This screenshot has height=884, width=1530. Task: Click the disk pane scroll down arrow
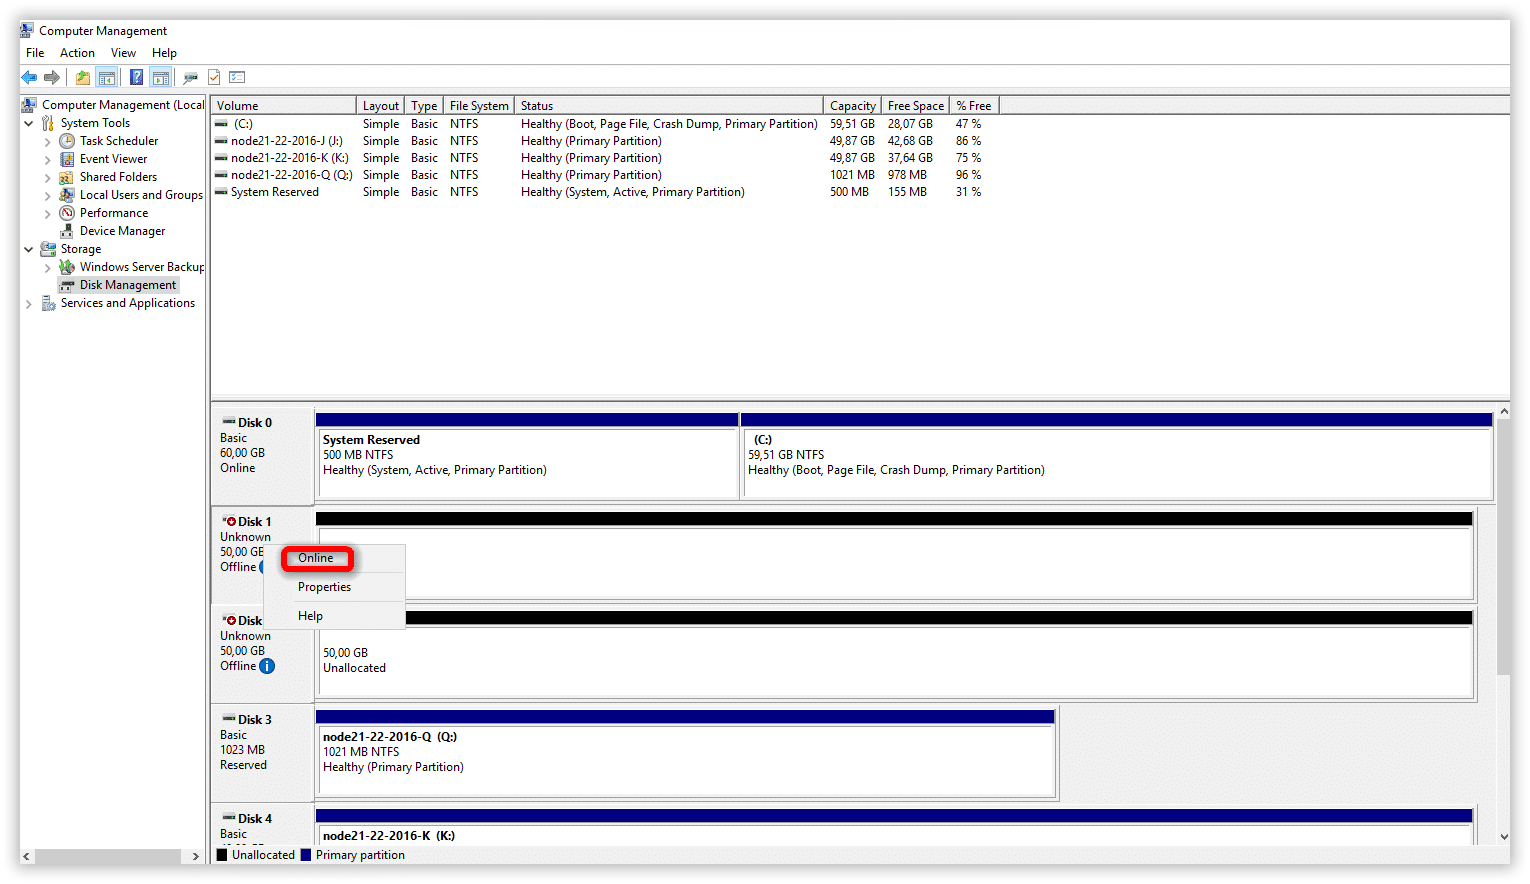[x=1503, y=836]
